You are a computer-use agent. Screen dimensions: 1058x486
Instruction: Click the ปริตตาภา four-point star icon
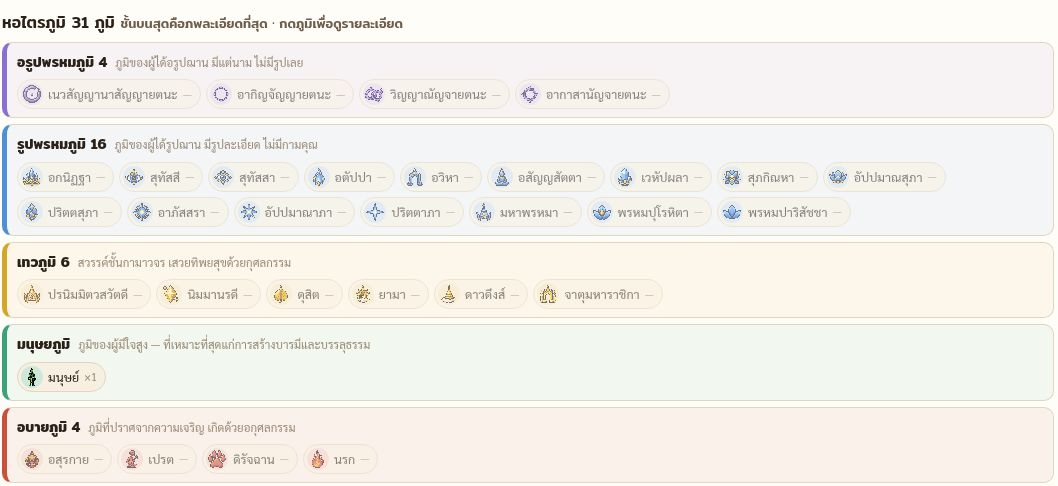tap(375, 213)
